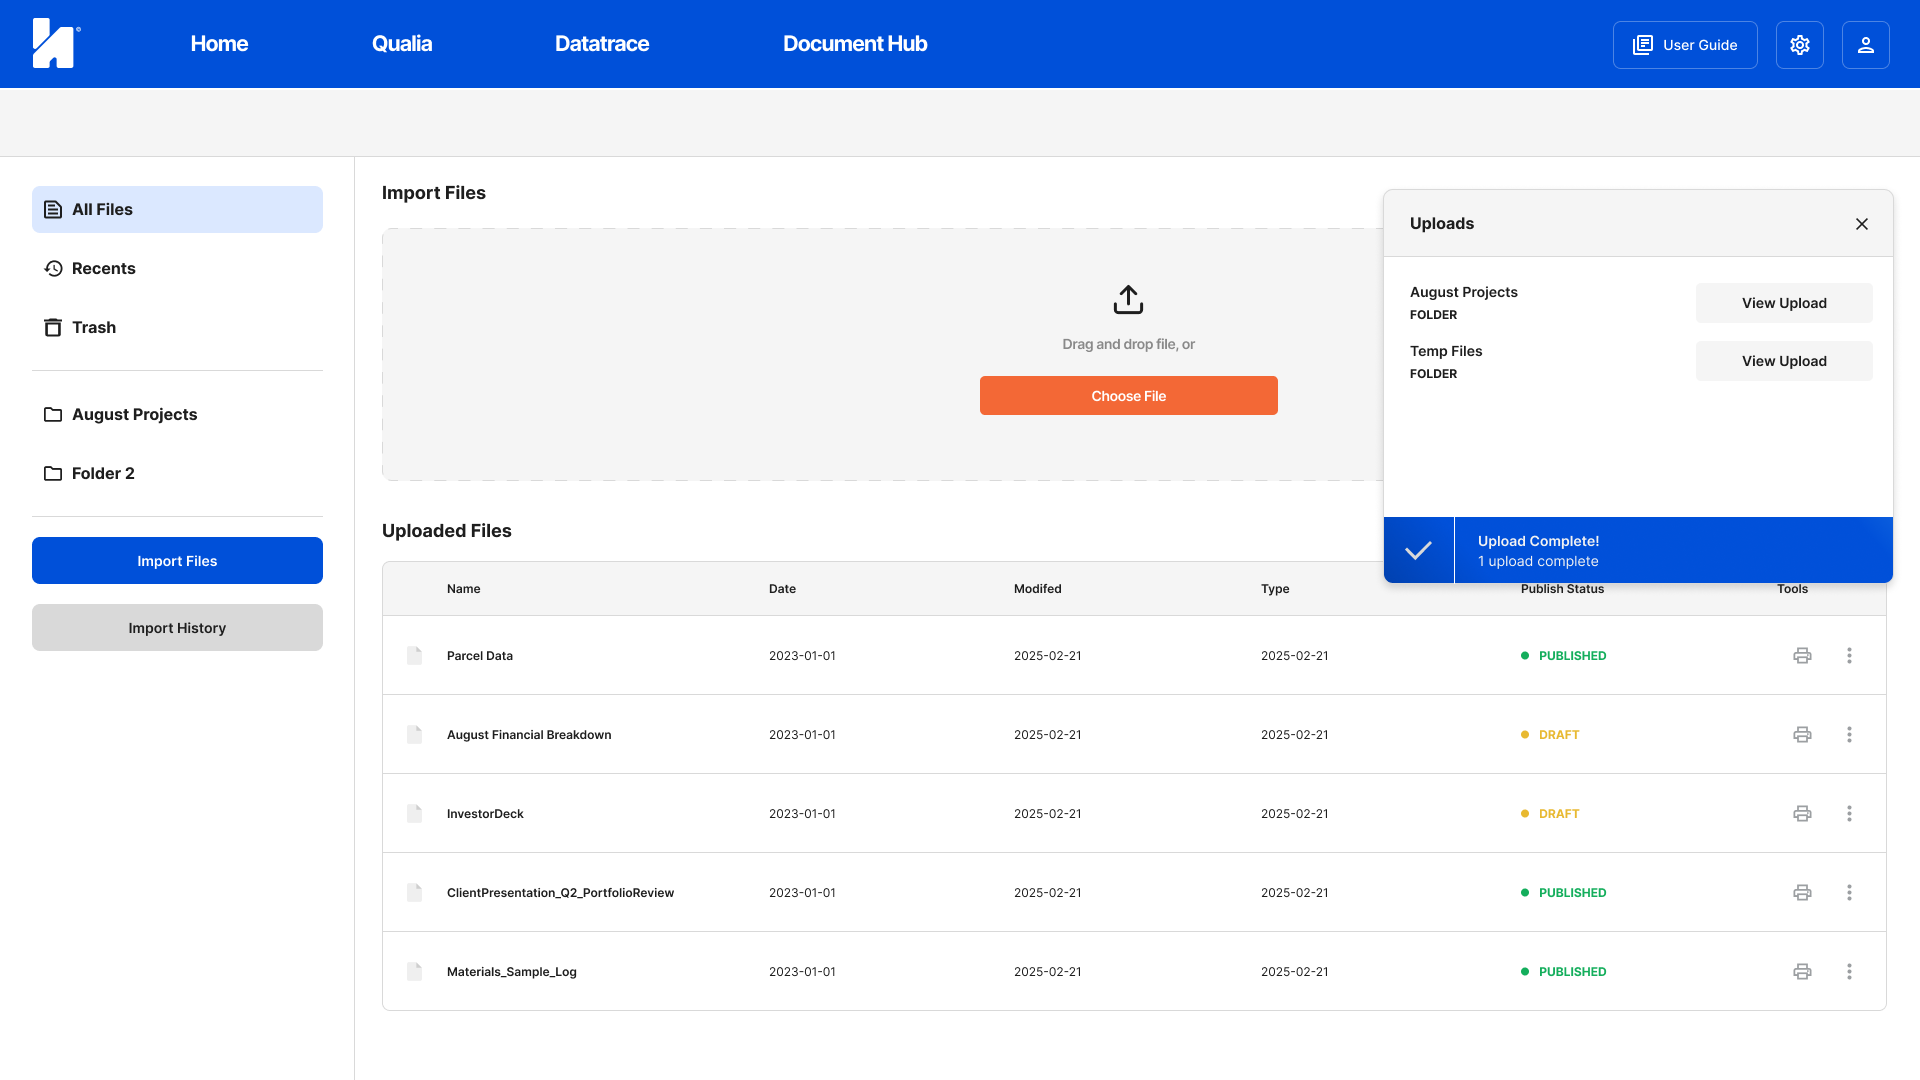Click the InvestorDeck file icon
The image size is (1920, 1080).
(x=414, y=814)
